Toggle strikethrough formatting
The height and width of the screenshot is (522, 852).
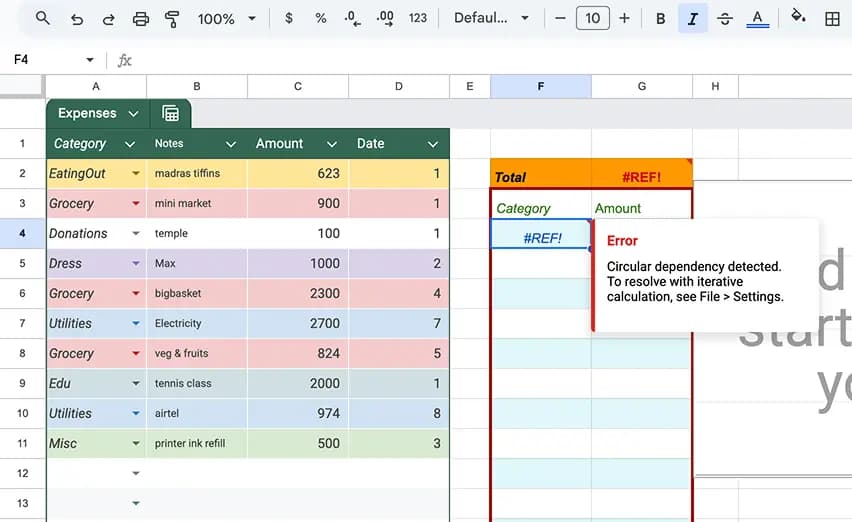coord(725,19)
